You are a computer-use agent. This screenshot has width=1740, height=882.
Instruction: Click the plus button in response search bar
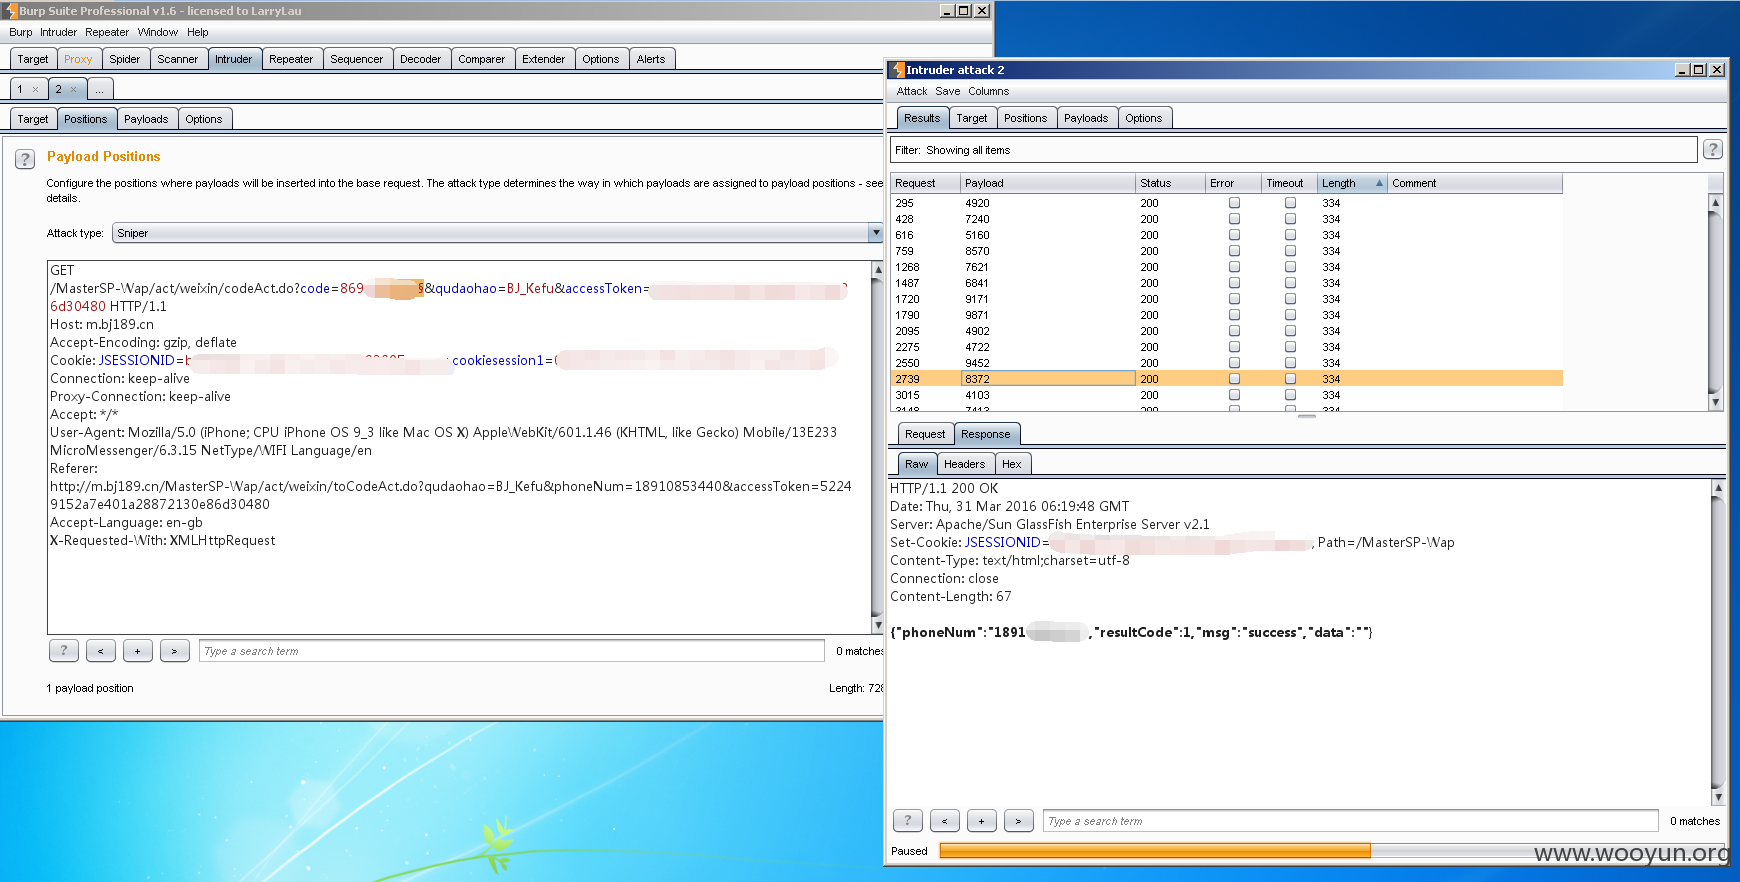point(982,821)
